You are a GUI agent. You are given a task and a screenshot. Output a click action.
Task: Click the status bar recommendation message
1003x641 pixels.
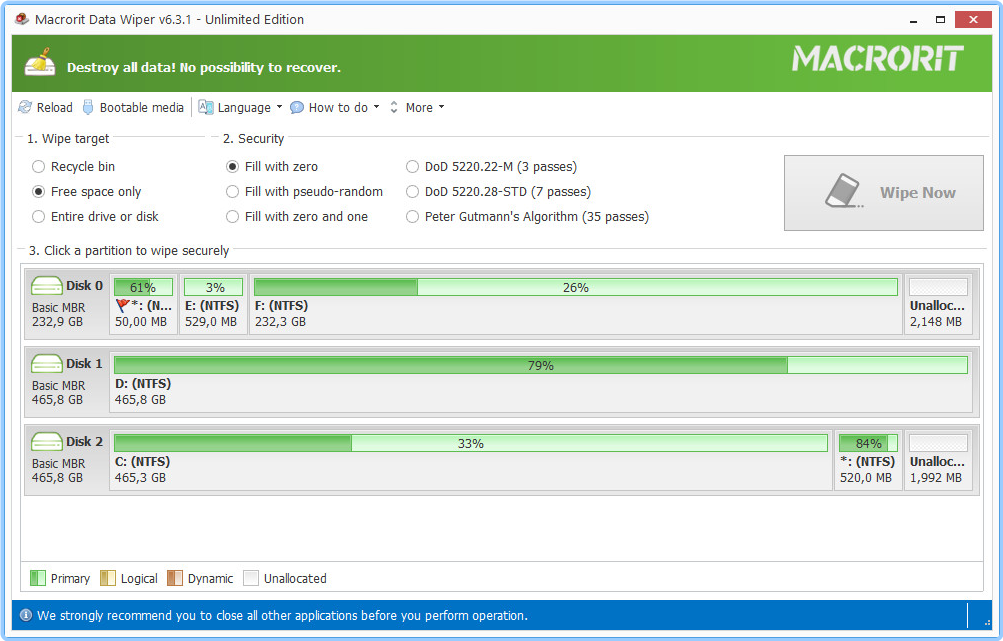click(282, 615)
